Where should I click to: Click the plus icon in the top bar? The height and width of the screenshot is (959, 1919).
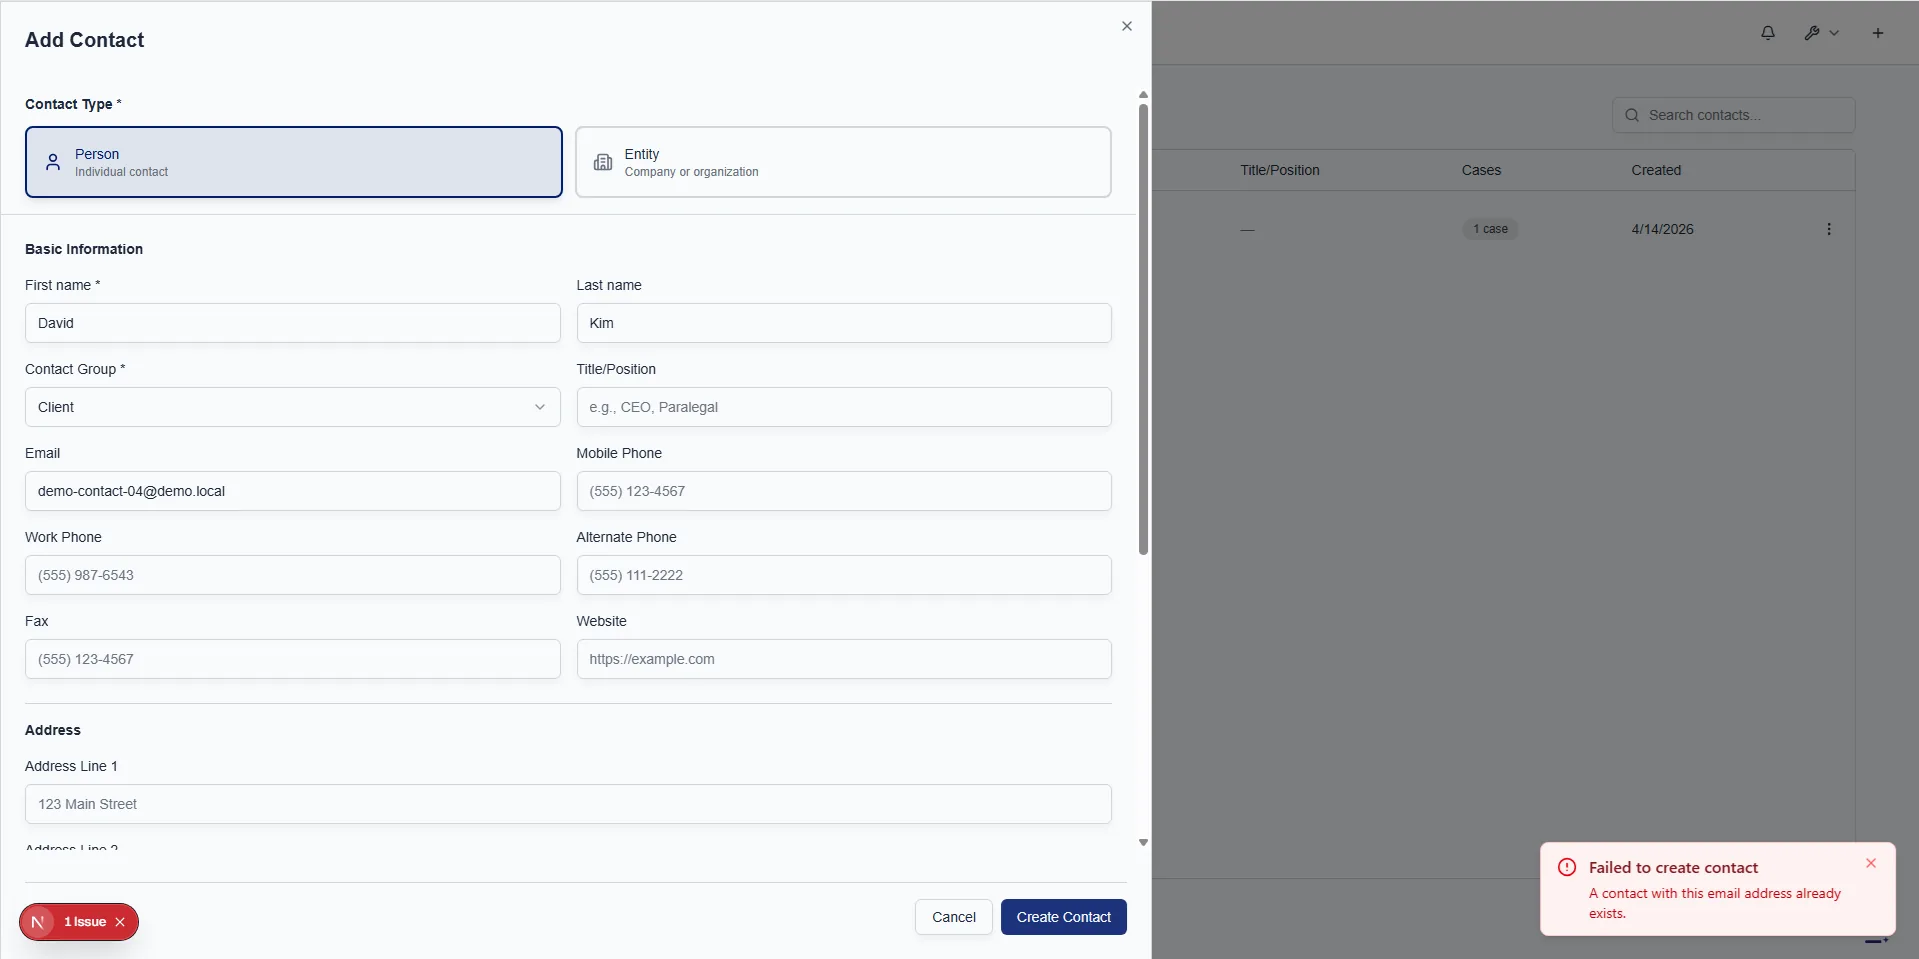[1878, 33]
